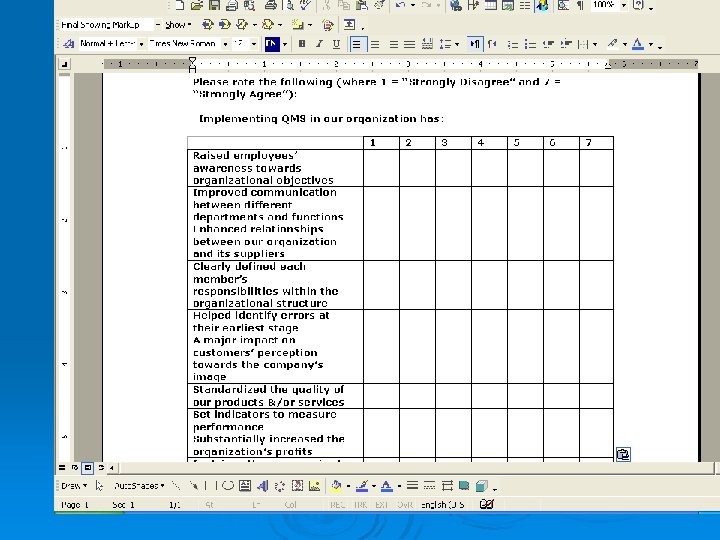Screen dimensions: 720x540
Task: Insert Clip Art from the Drawing toolbar
Action: pyautogui.click(x=297, y=486)
